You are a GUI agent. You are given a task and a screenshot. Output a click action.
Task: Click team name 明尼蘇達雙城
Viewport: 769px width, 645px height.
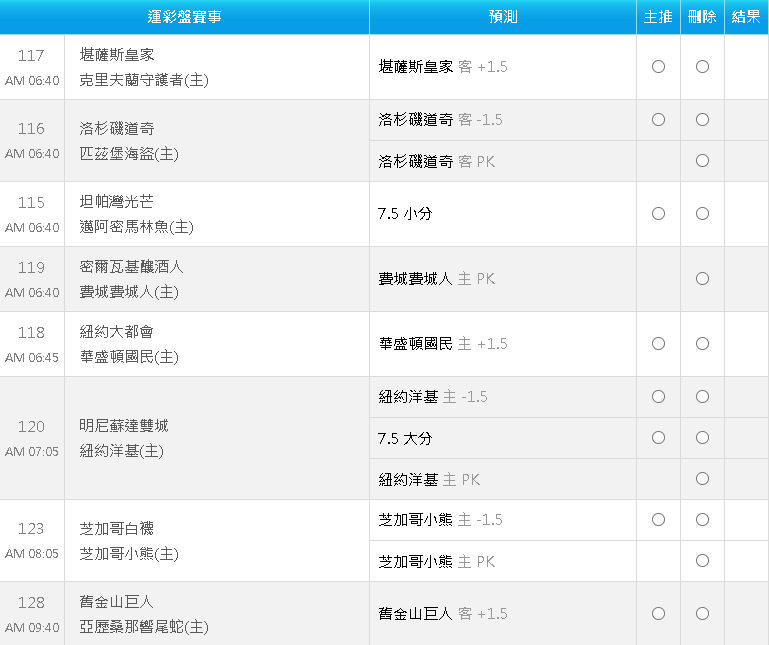pos(124,426)
